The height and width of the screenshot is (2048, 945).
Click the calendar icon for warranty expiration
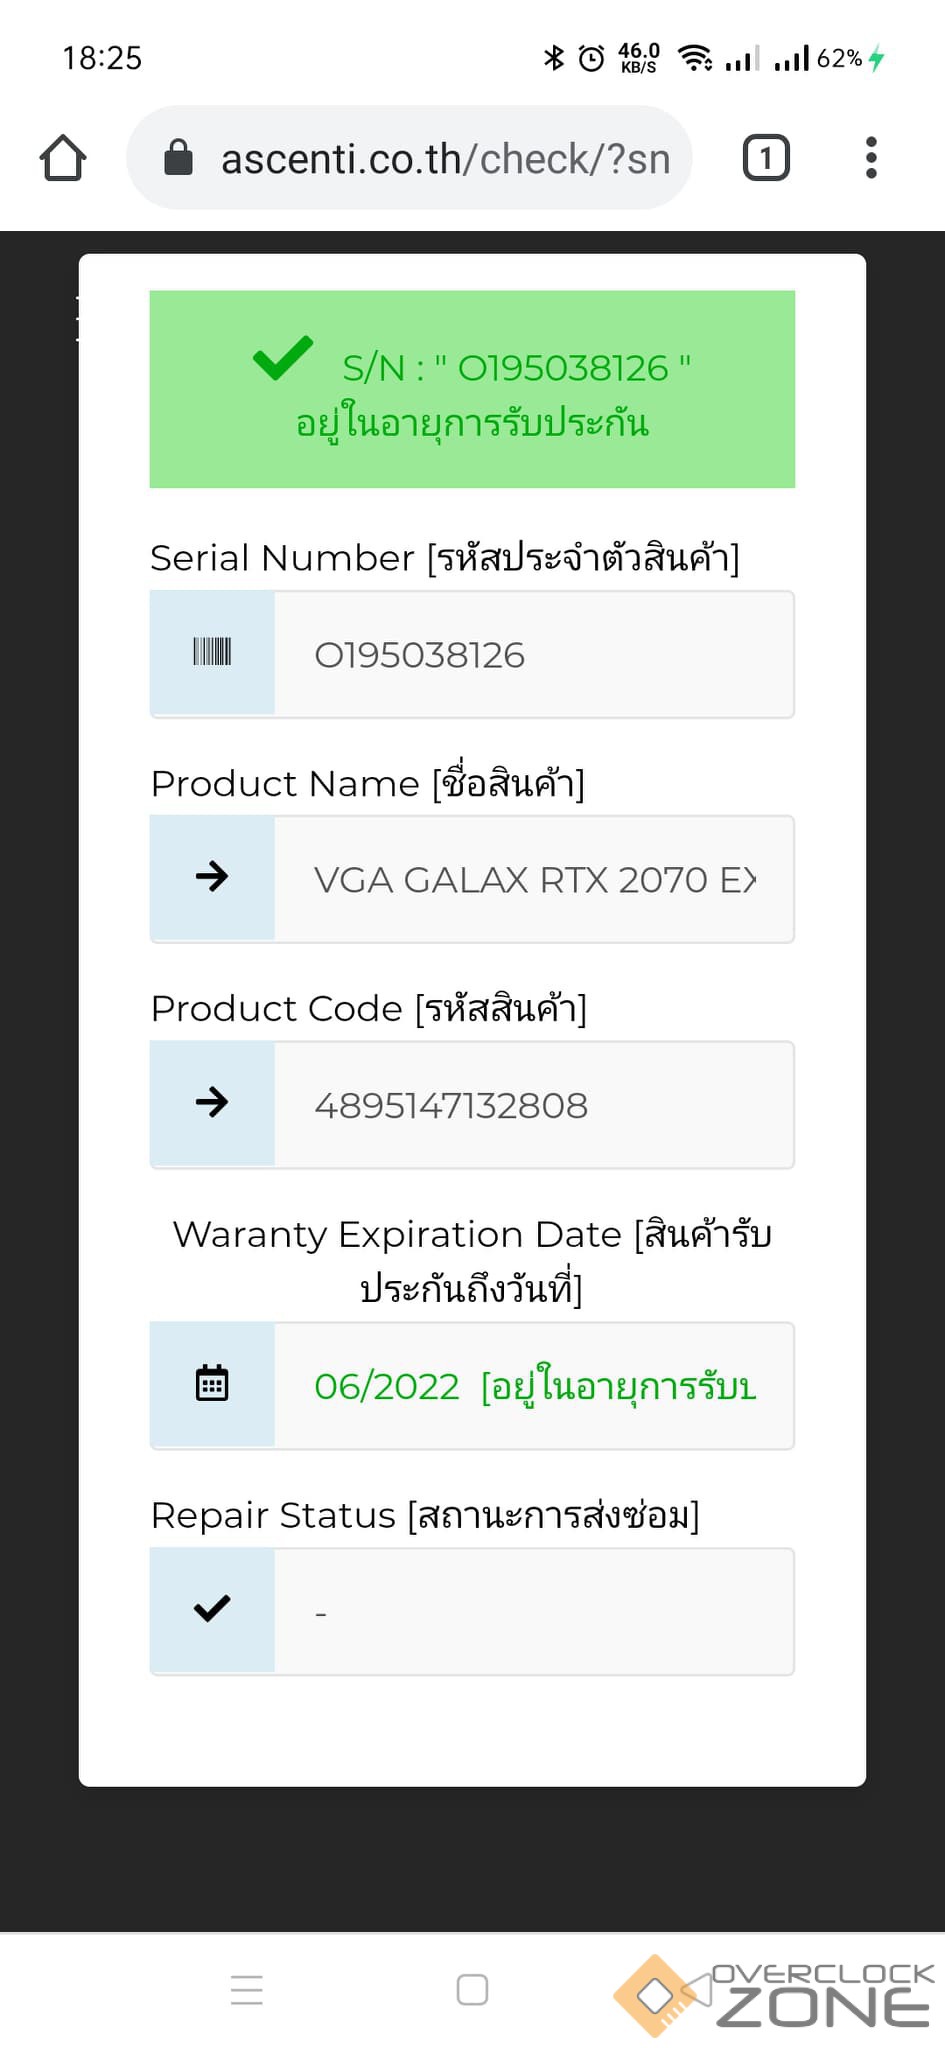[212, 1384]
